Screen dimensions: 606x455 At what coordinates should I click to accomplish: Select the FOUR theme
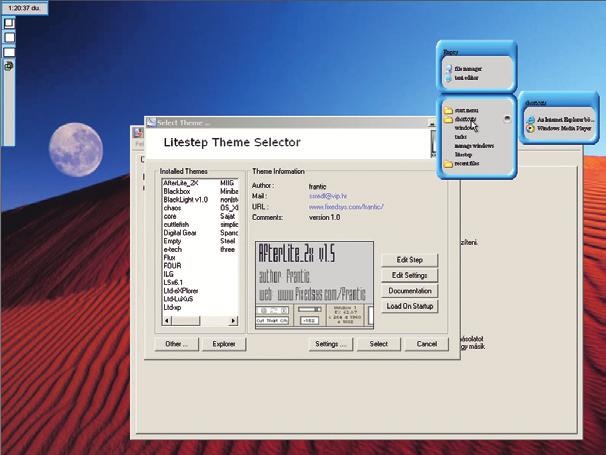pyautogui.click(x=172, y=266)
